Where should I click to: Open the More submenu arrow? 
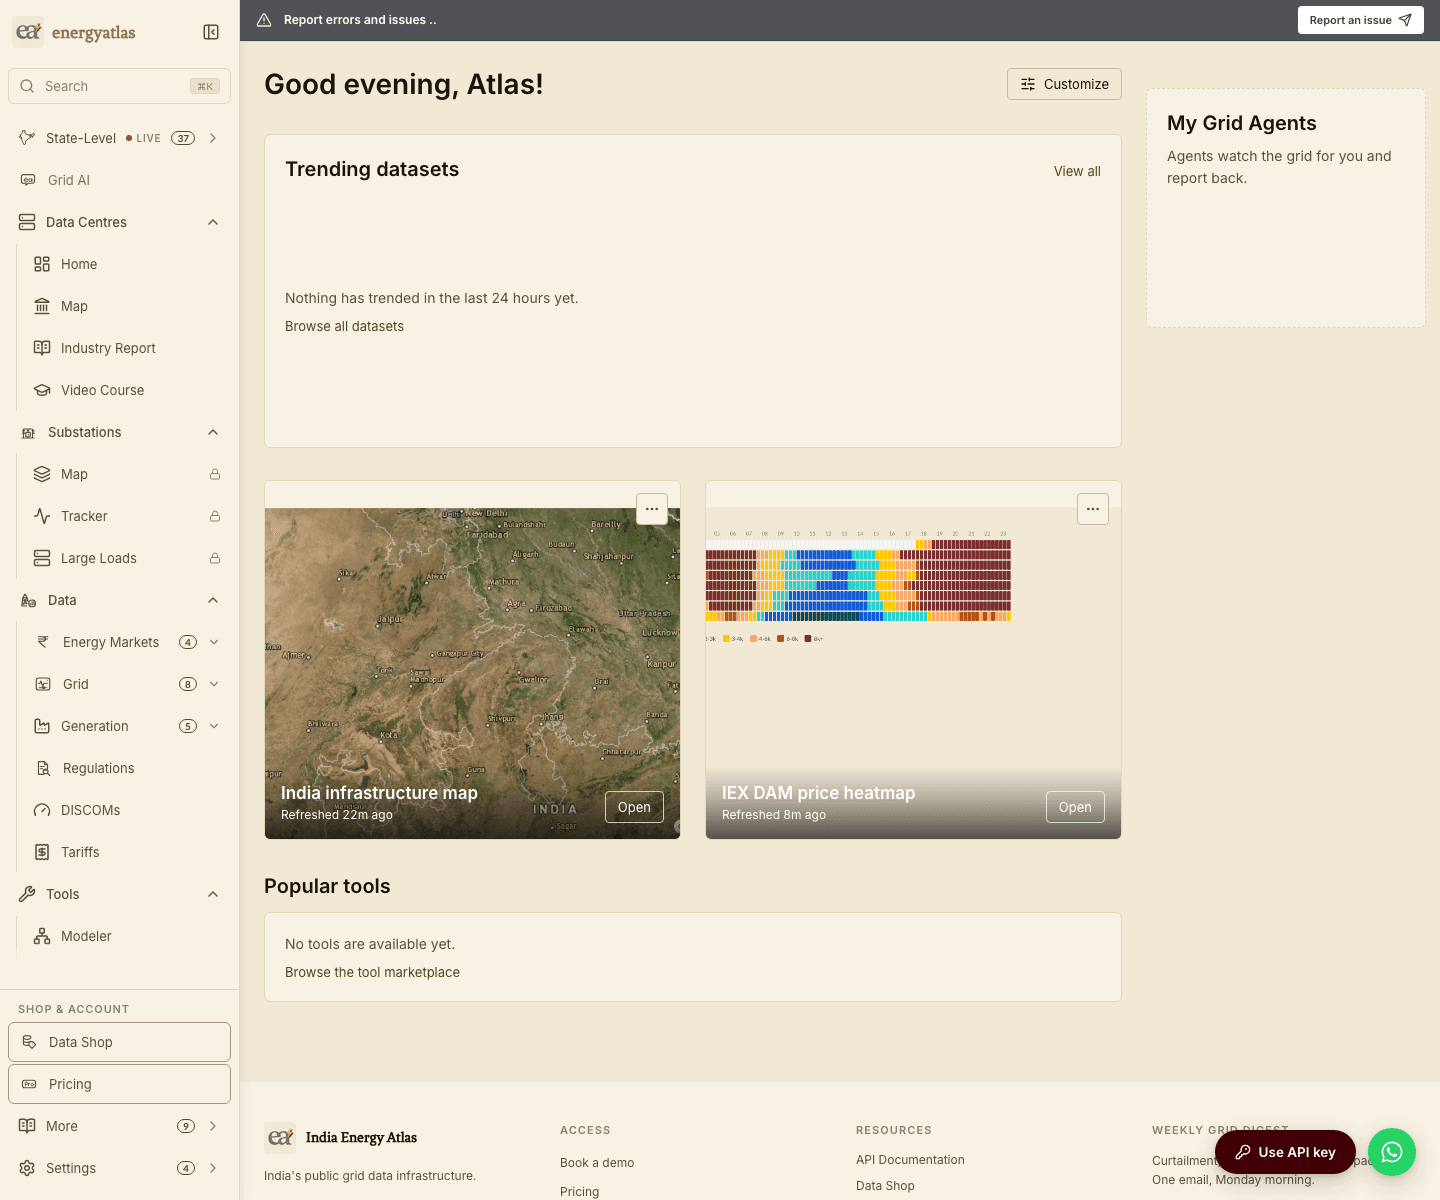[213, 1126]
